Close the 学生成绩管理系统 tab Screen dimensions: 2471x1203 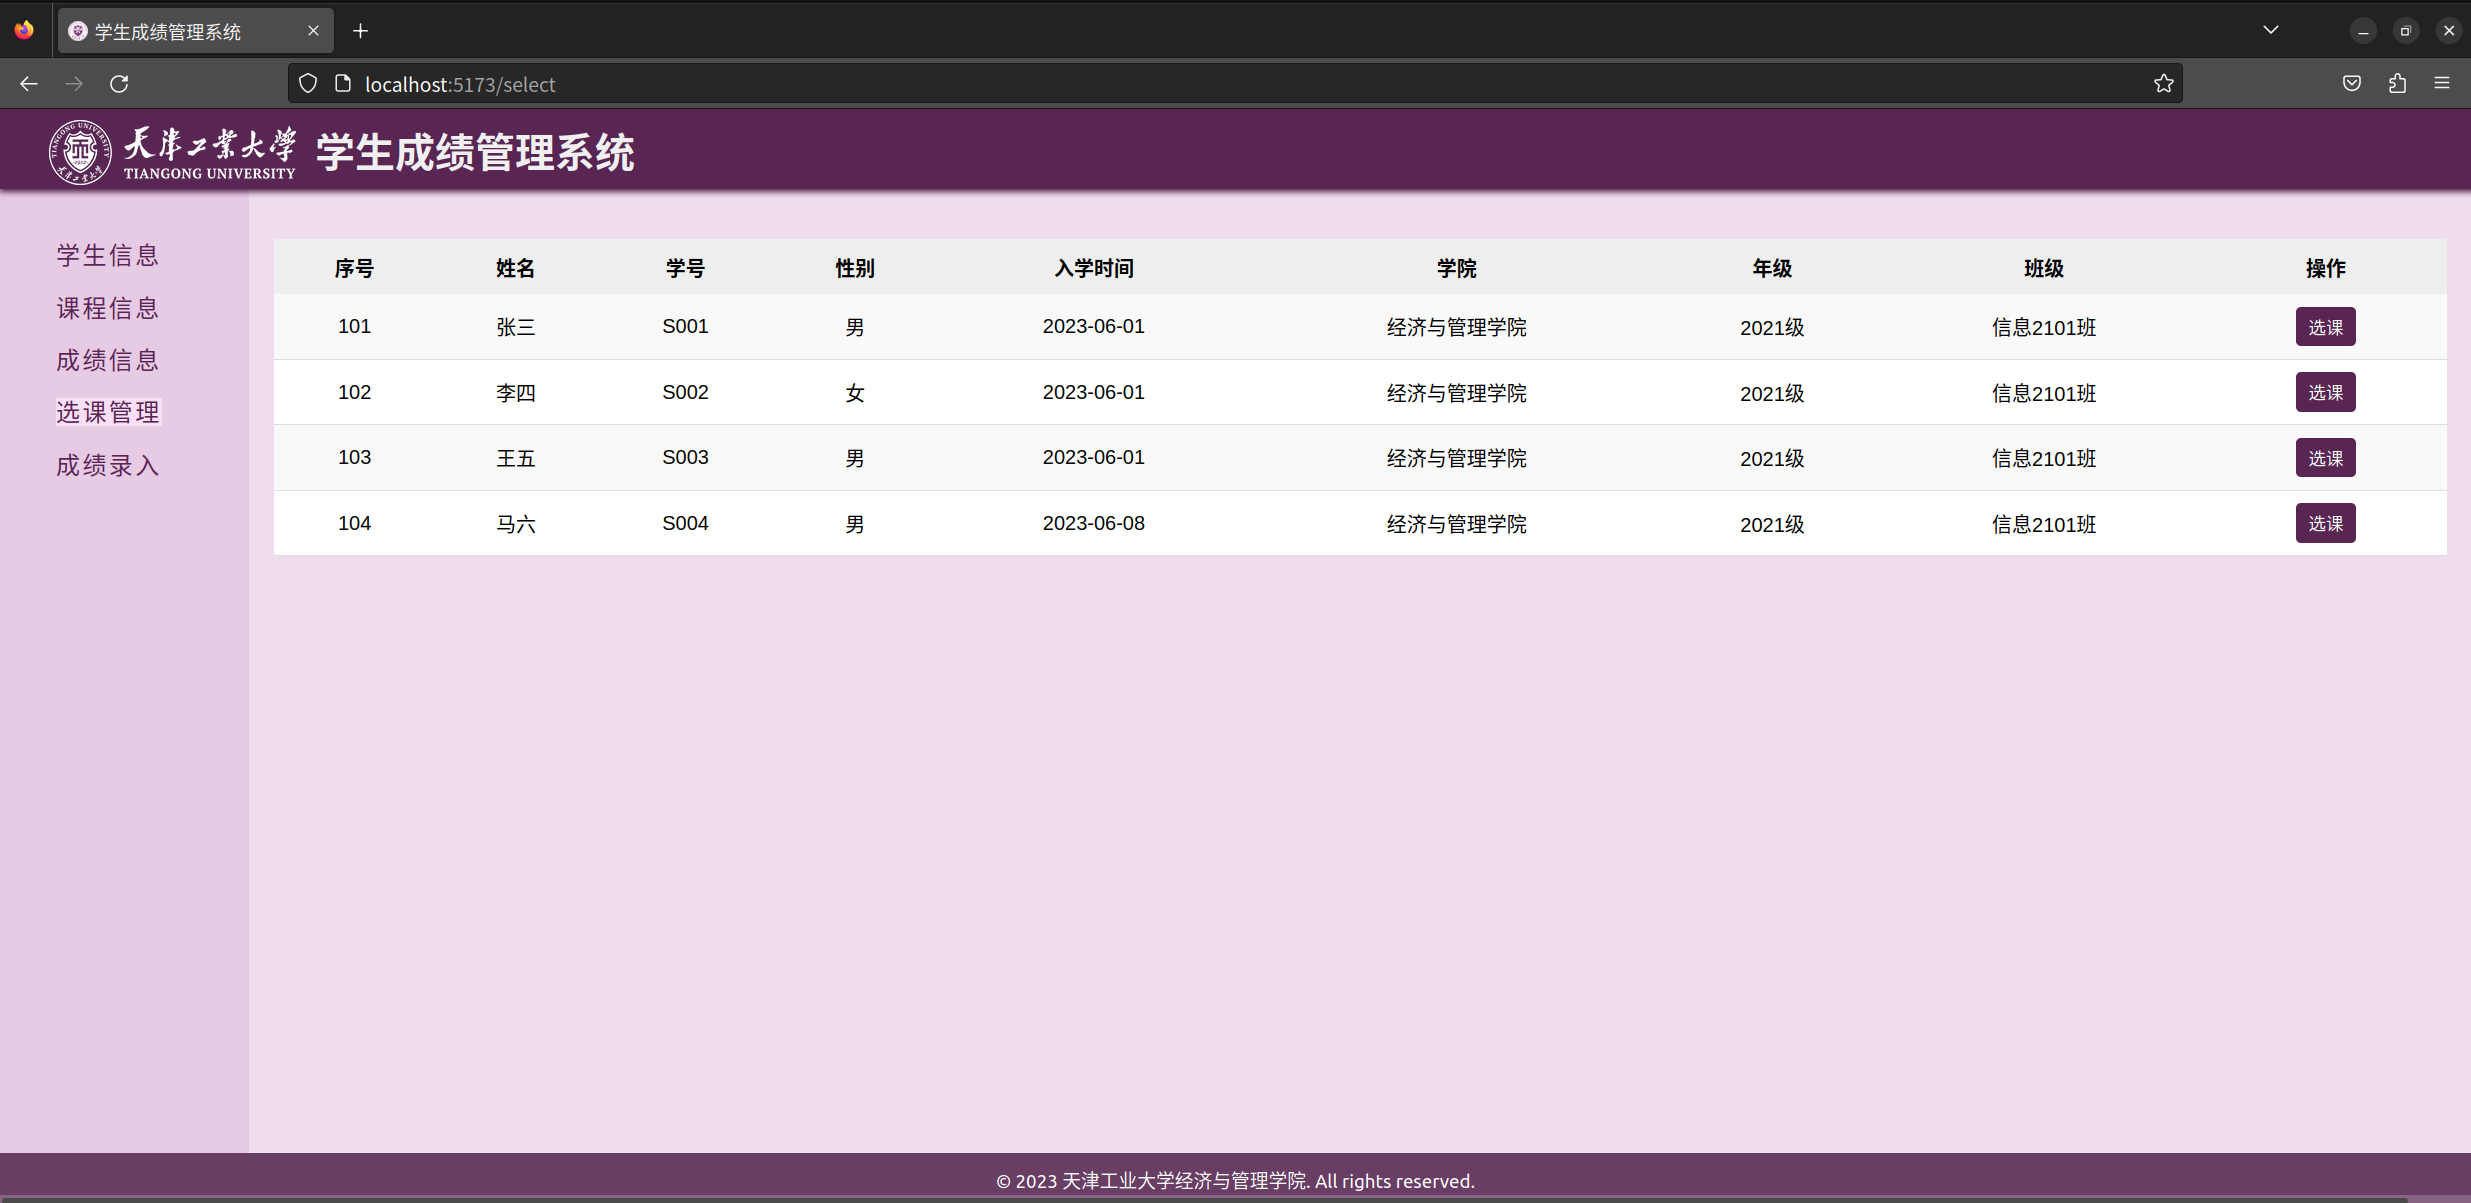click(x=313, y=31)
